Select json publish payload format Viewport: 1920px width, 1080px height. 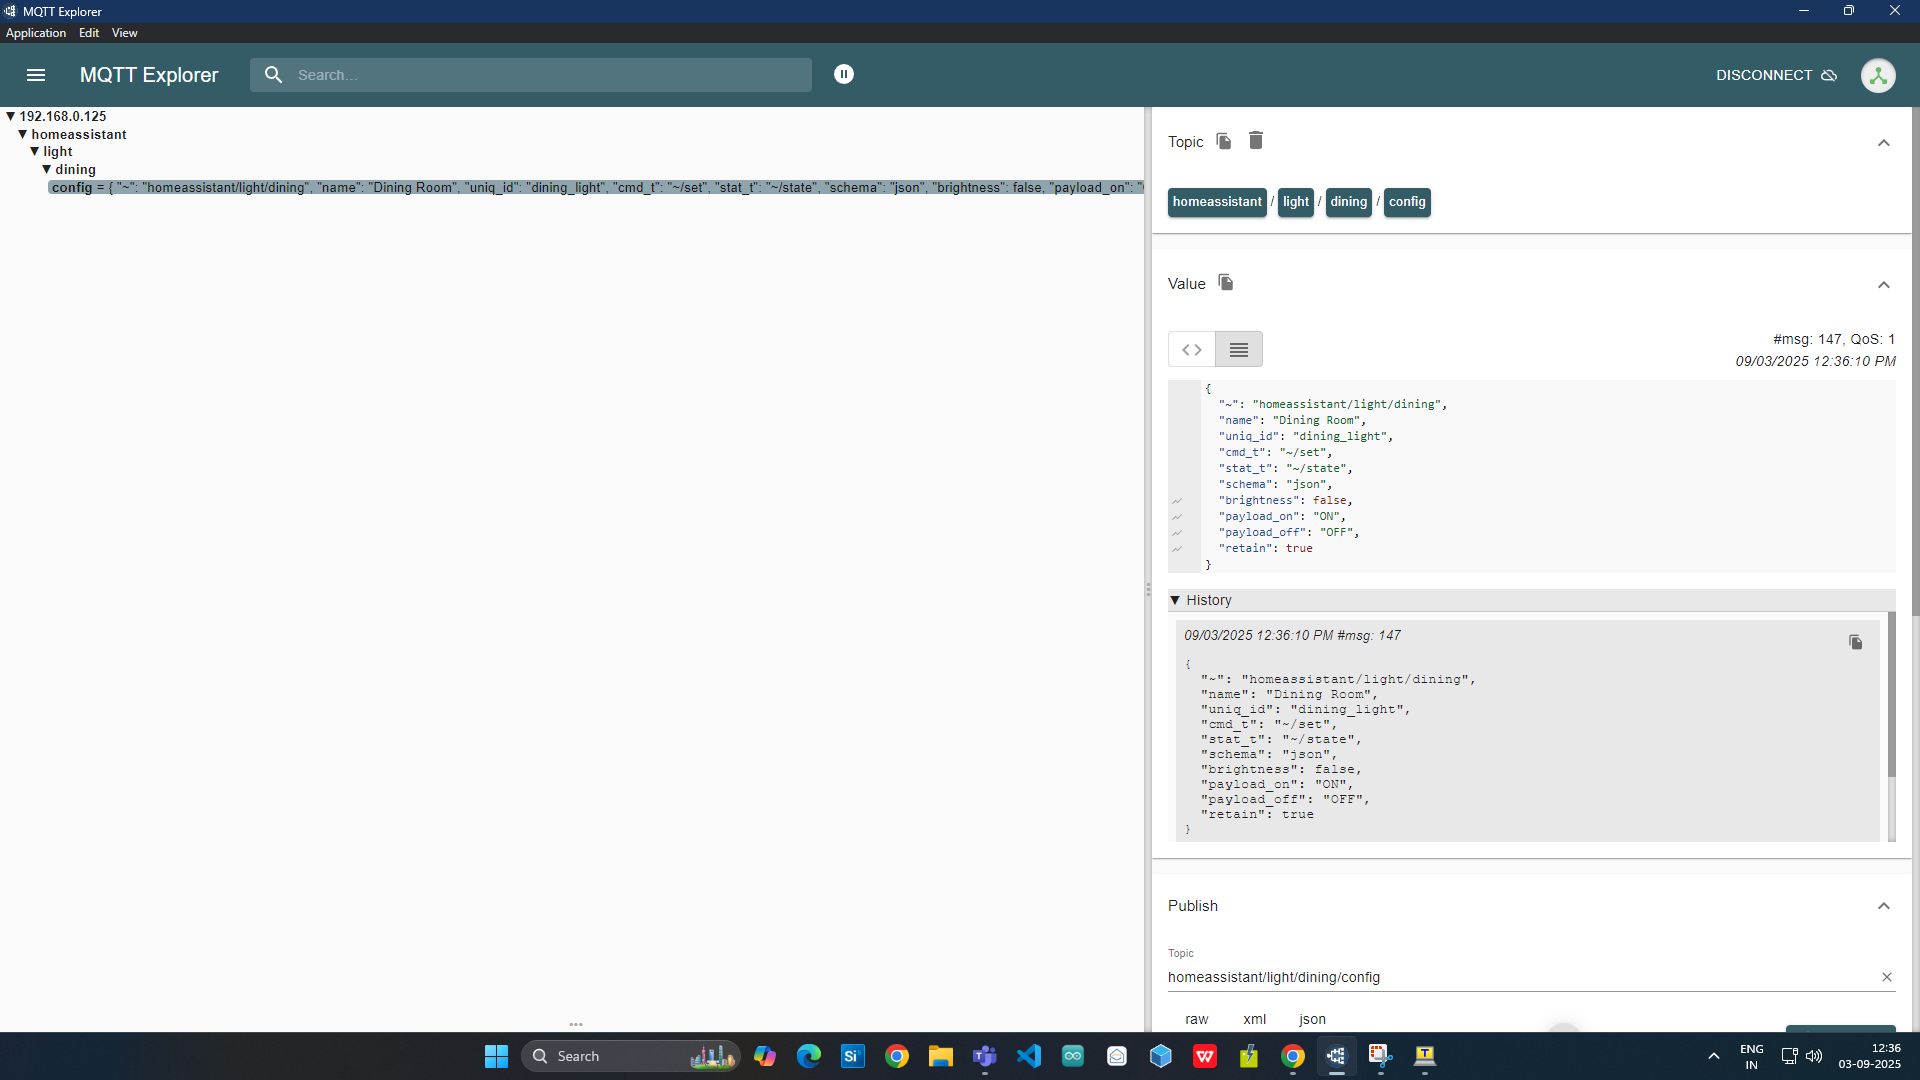(x=1312, y=1019)
